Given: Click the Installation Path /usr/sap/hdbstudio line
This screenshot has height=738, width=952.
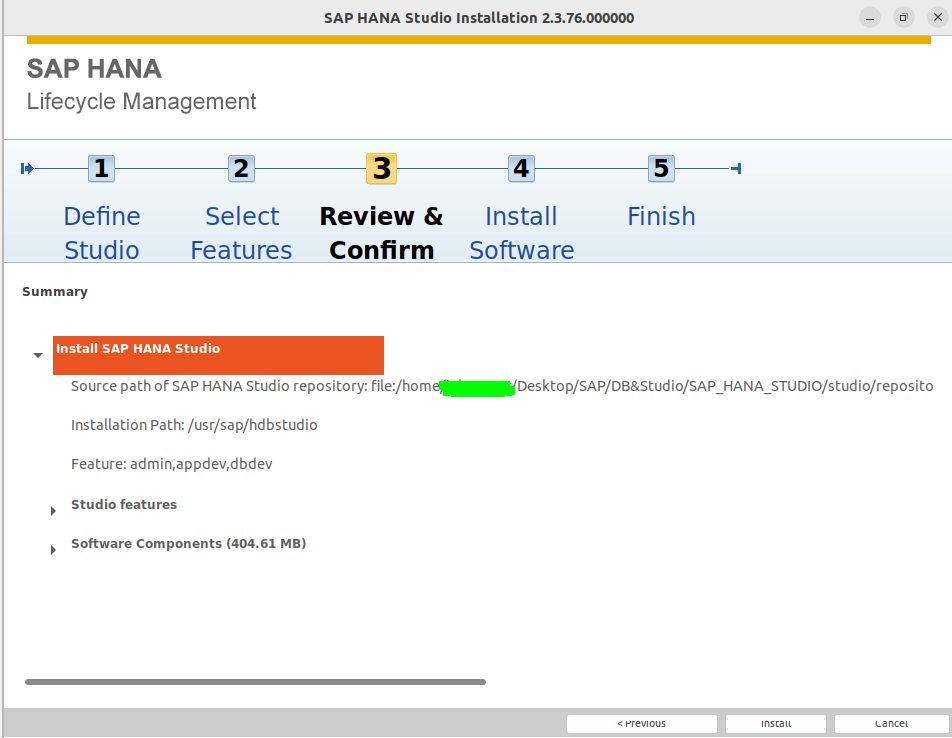Looking at the screenshot, I should (194, 425).
